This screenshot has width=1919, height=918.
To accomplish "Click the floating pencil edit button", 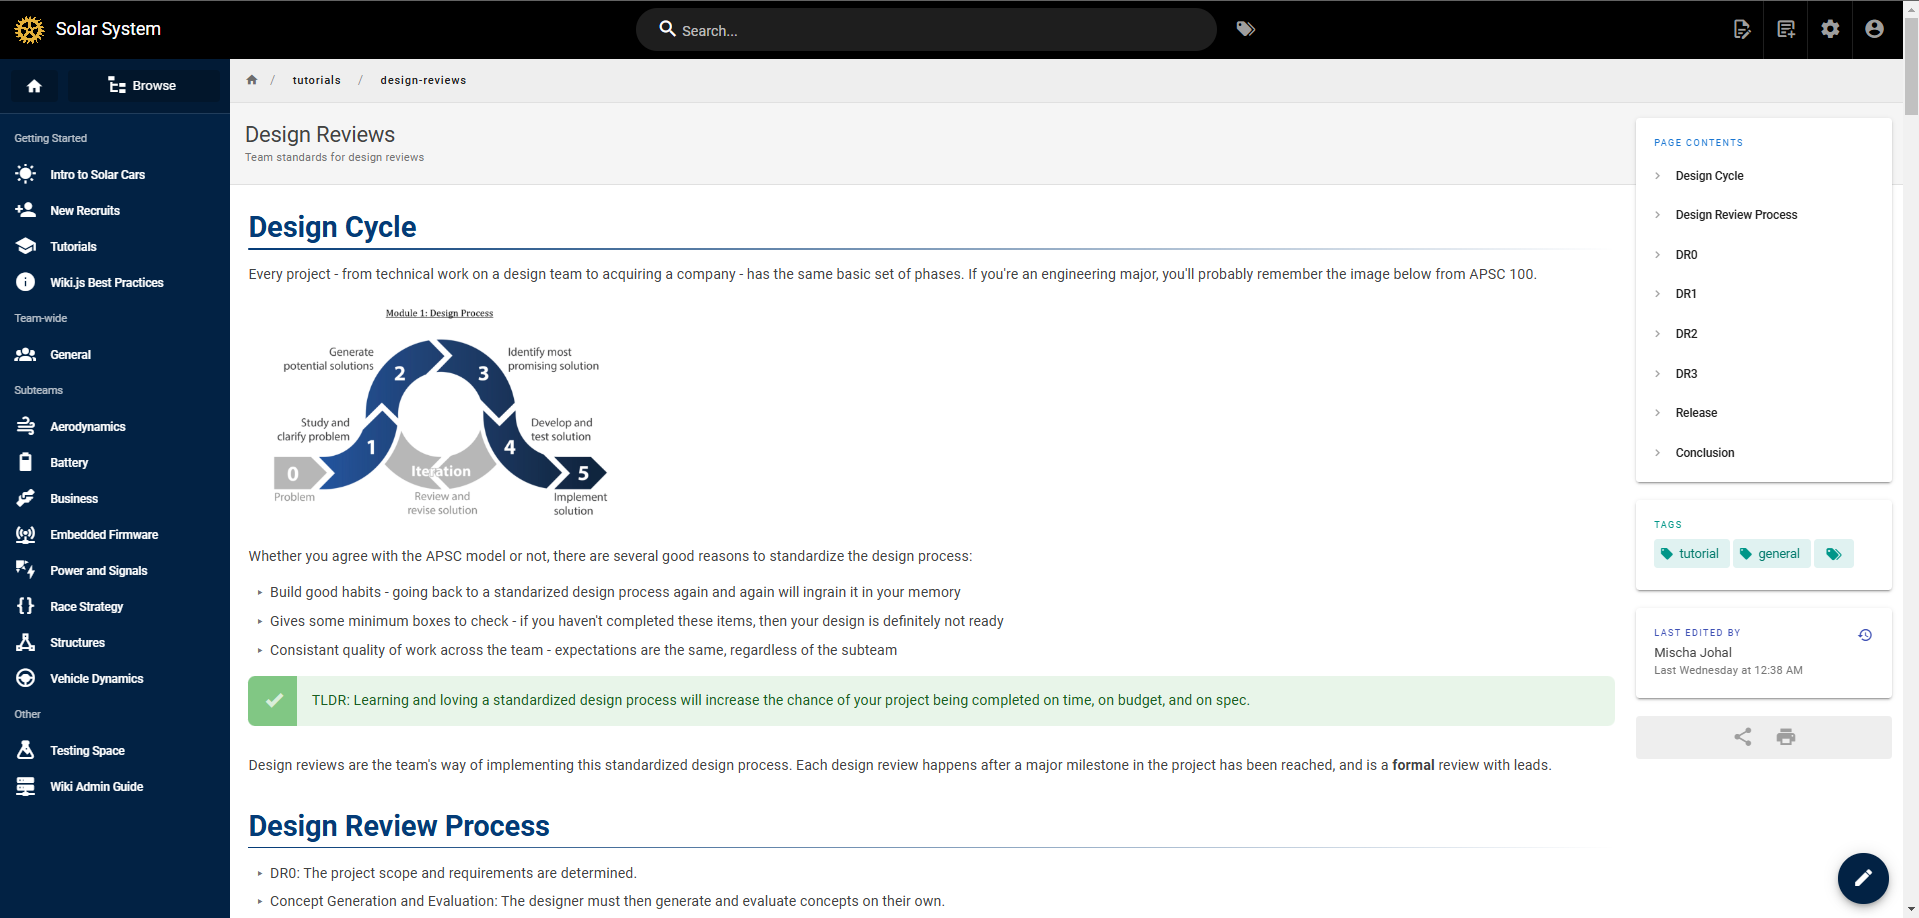I will click(x=1862, y=878).
